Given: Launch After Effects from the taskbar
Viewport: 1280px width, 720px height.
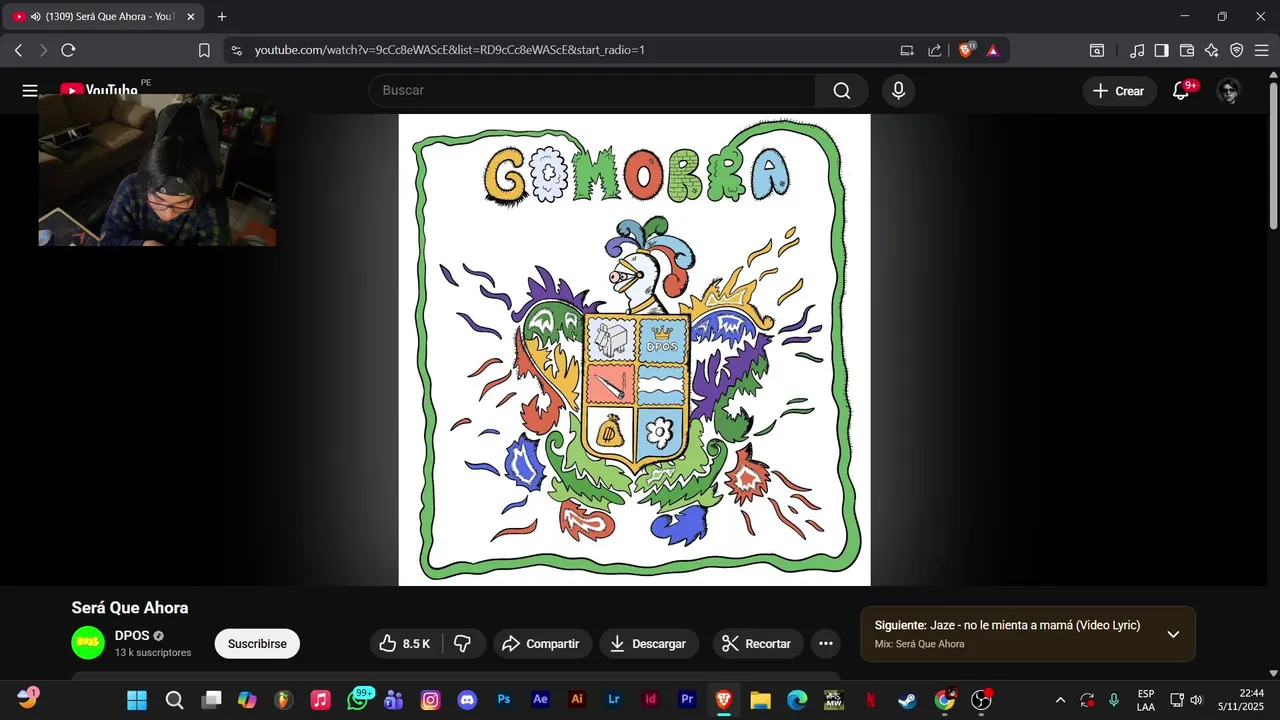Looking at the screenshot, I should [x=541, y=700].
